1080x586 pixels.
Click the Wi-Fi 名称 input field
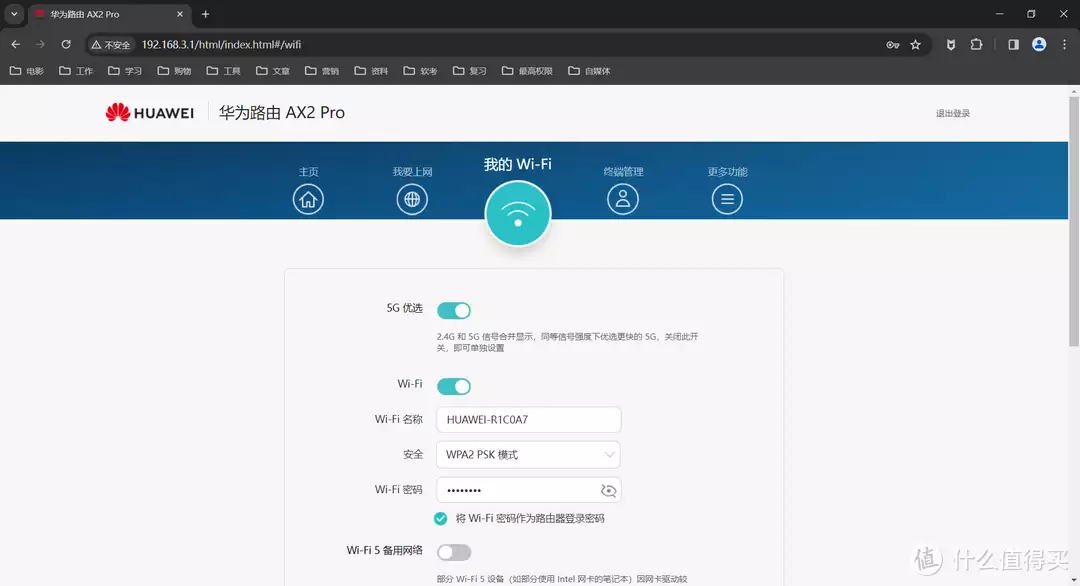[x=528, y=420]
